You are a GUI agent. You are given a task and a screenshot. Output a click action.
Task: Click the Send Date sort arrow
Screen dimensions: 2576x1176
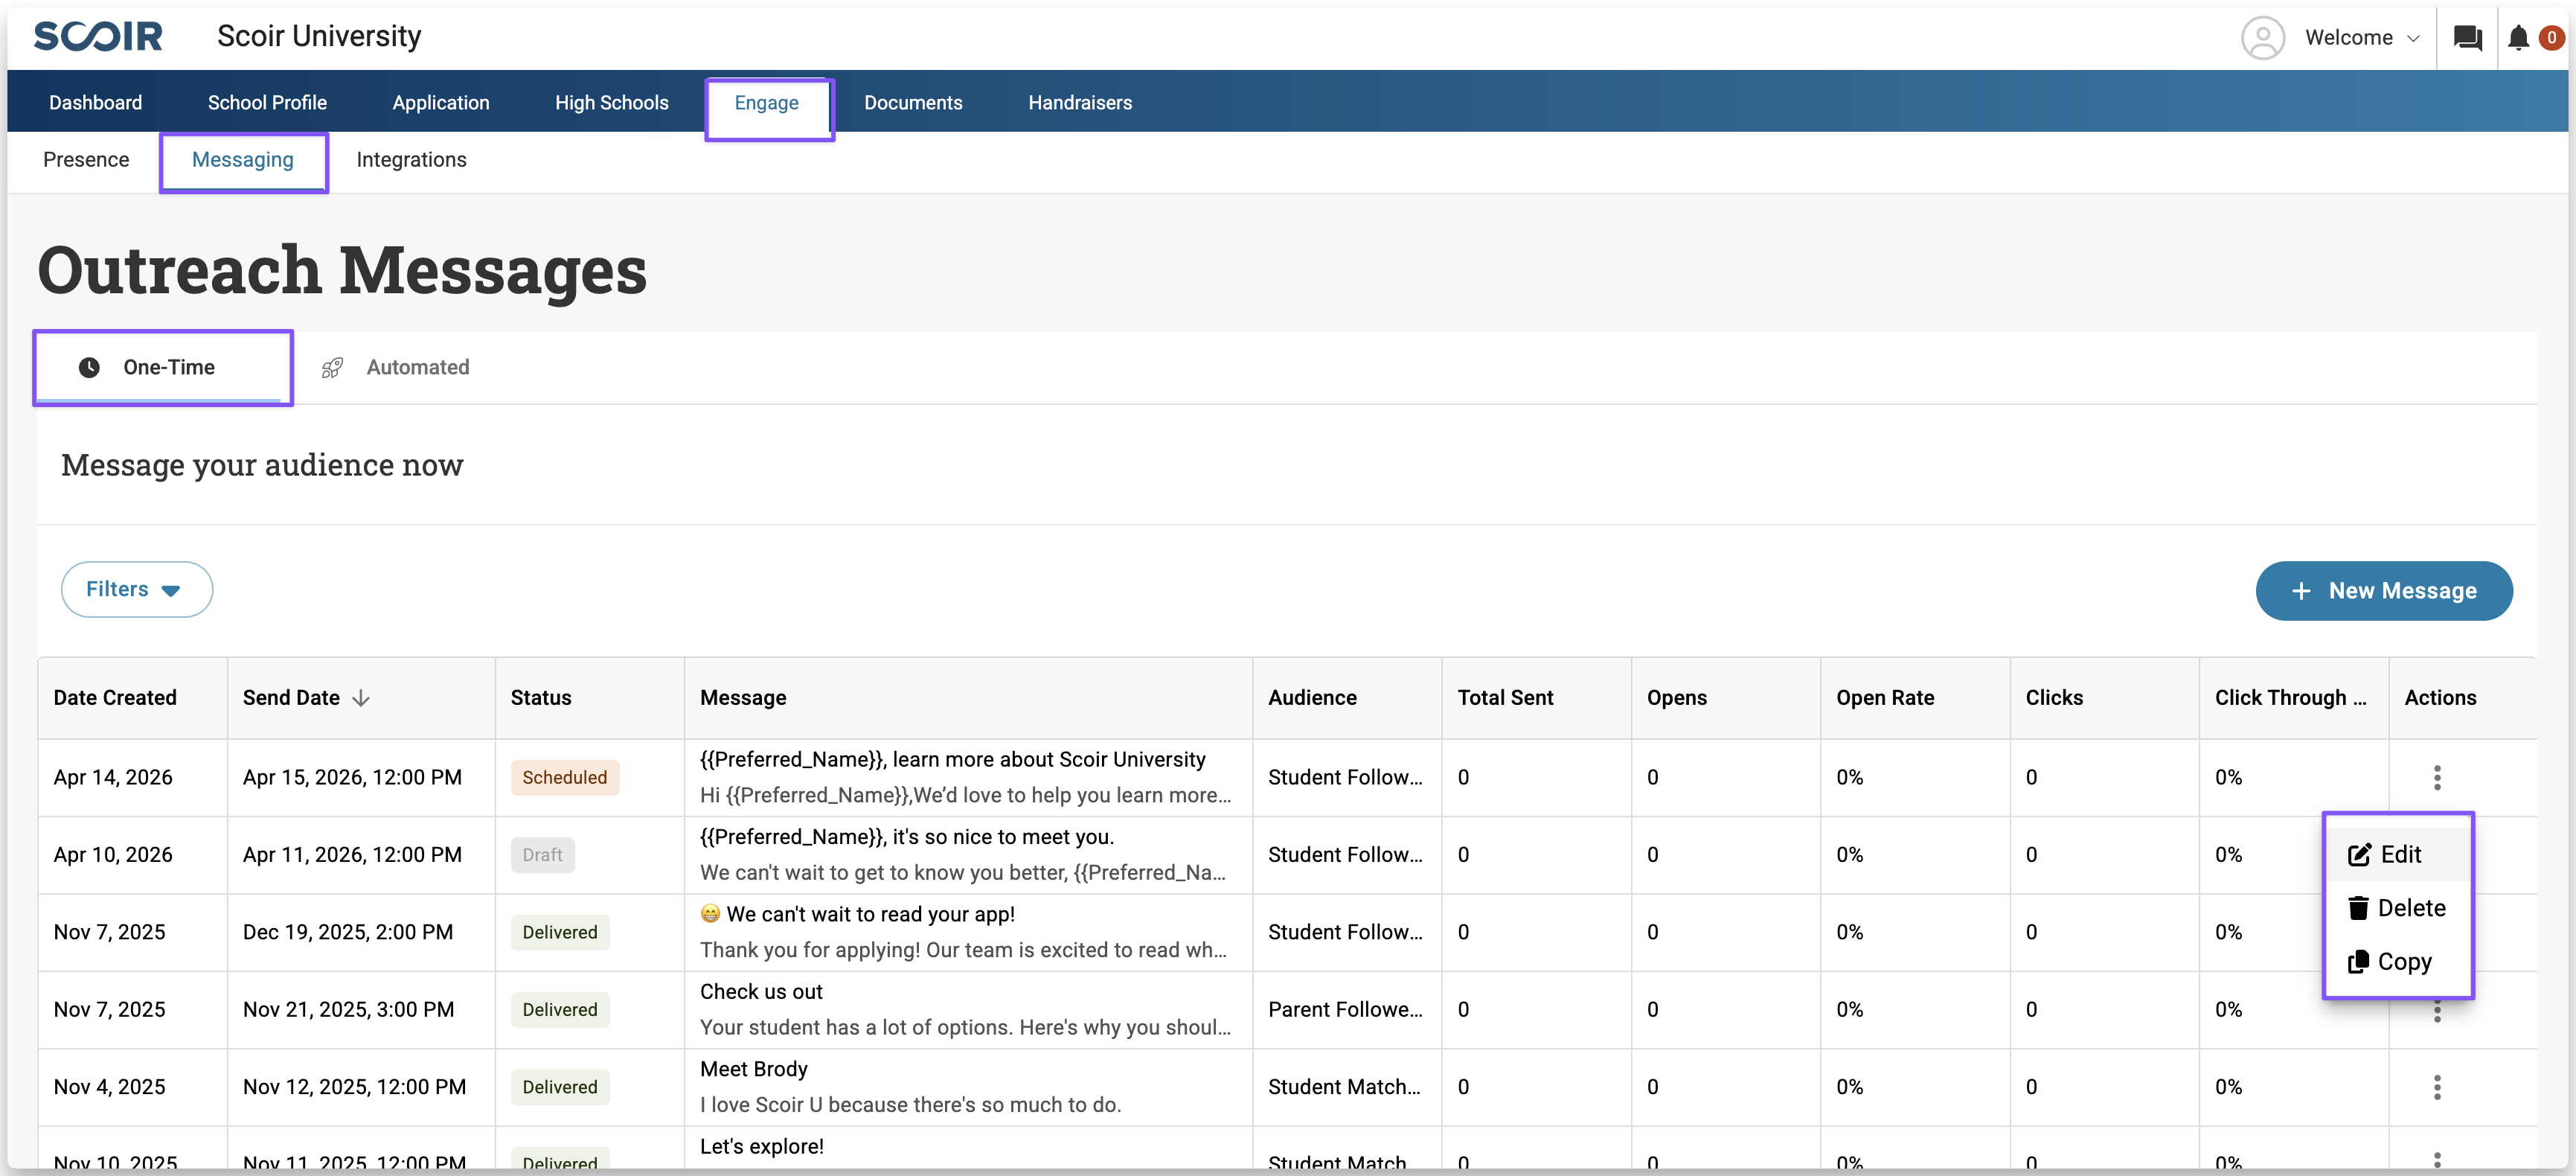click(361, 698)
